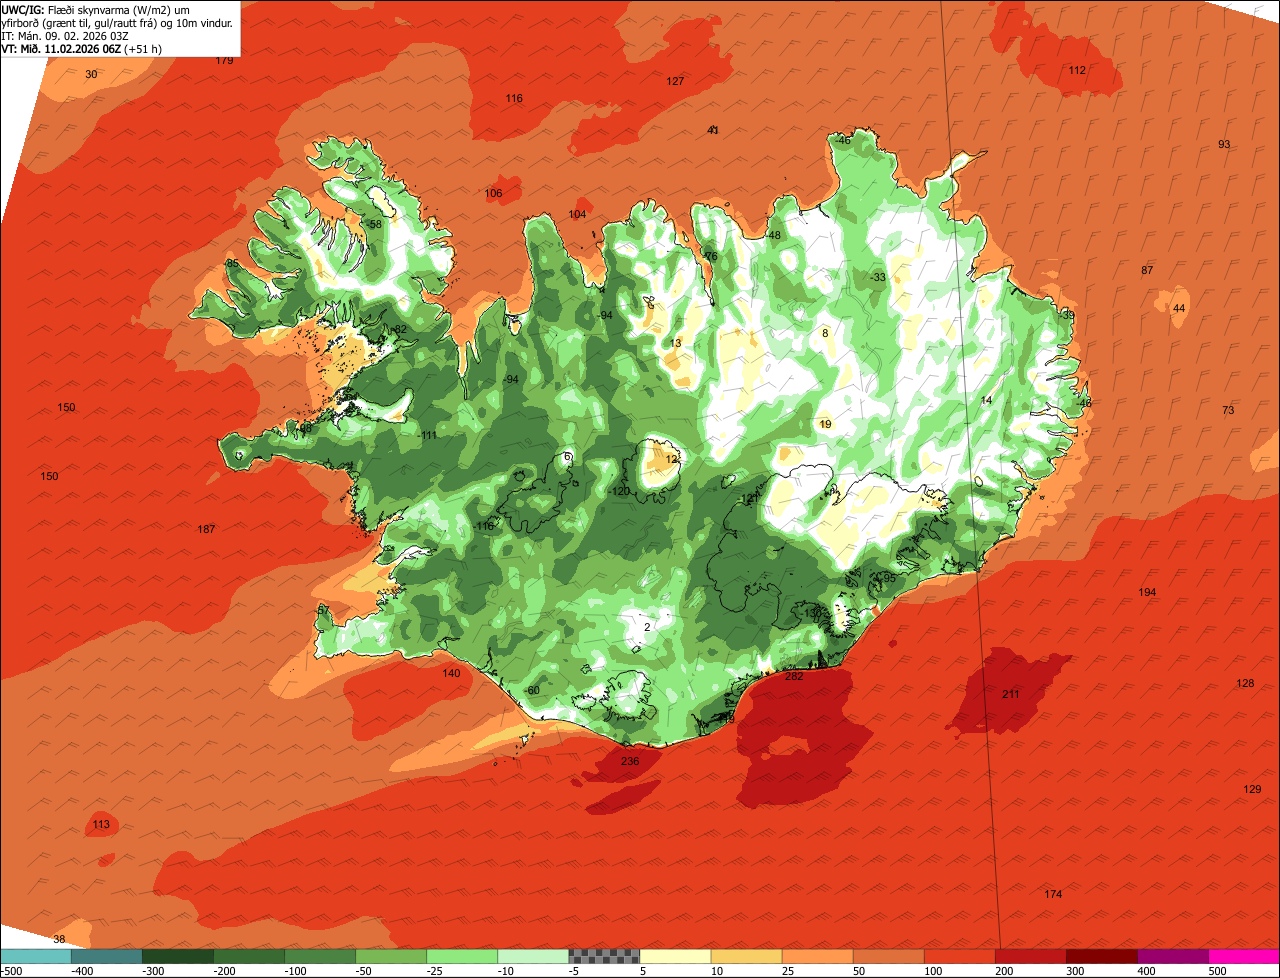This screenshot has width=1280, height=978.
Task: Click the map value 44 in the orange patch
Action: tap(1179, 308)
